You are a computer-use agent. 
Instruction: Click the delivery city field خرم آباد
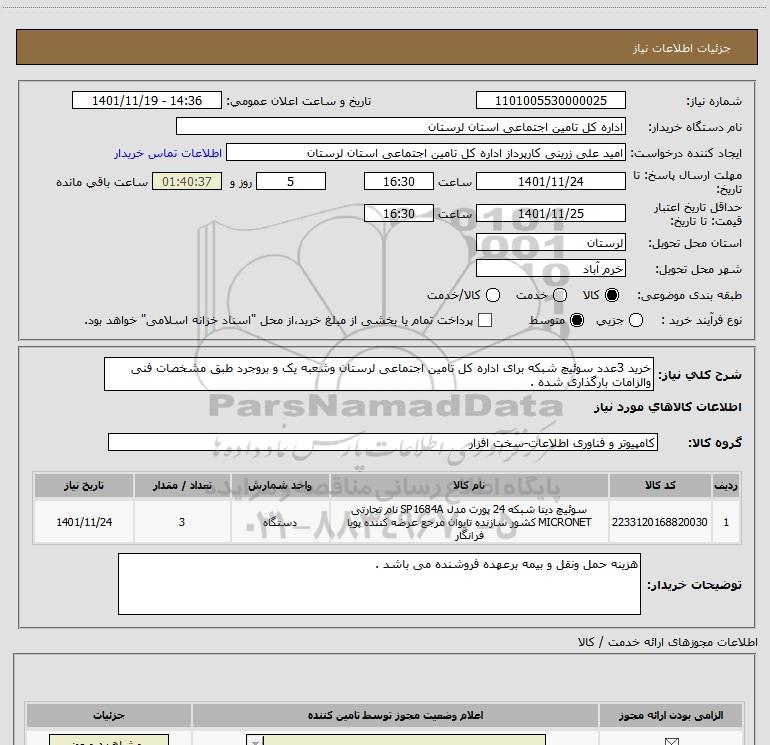tap(550, 269)
